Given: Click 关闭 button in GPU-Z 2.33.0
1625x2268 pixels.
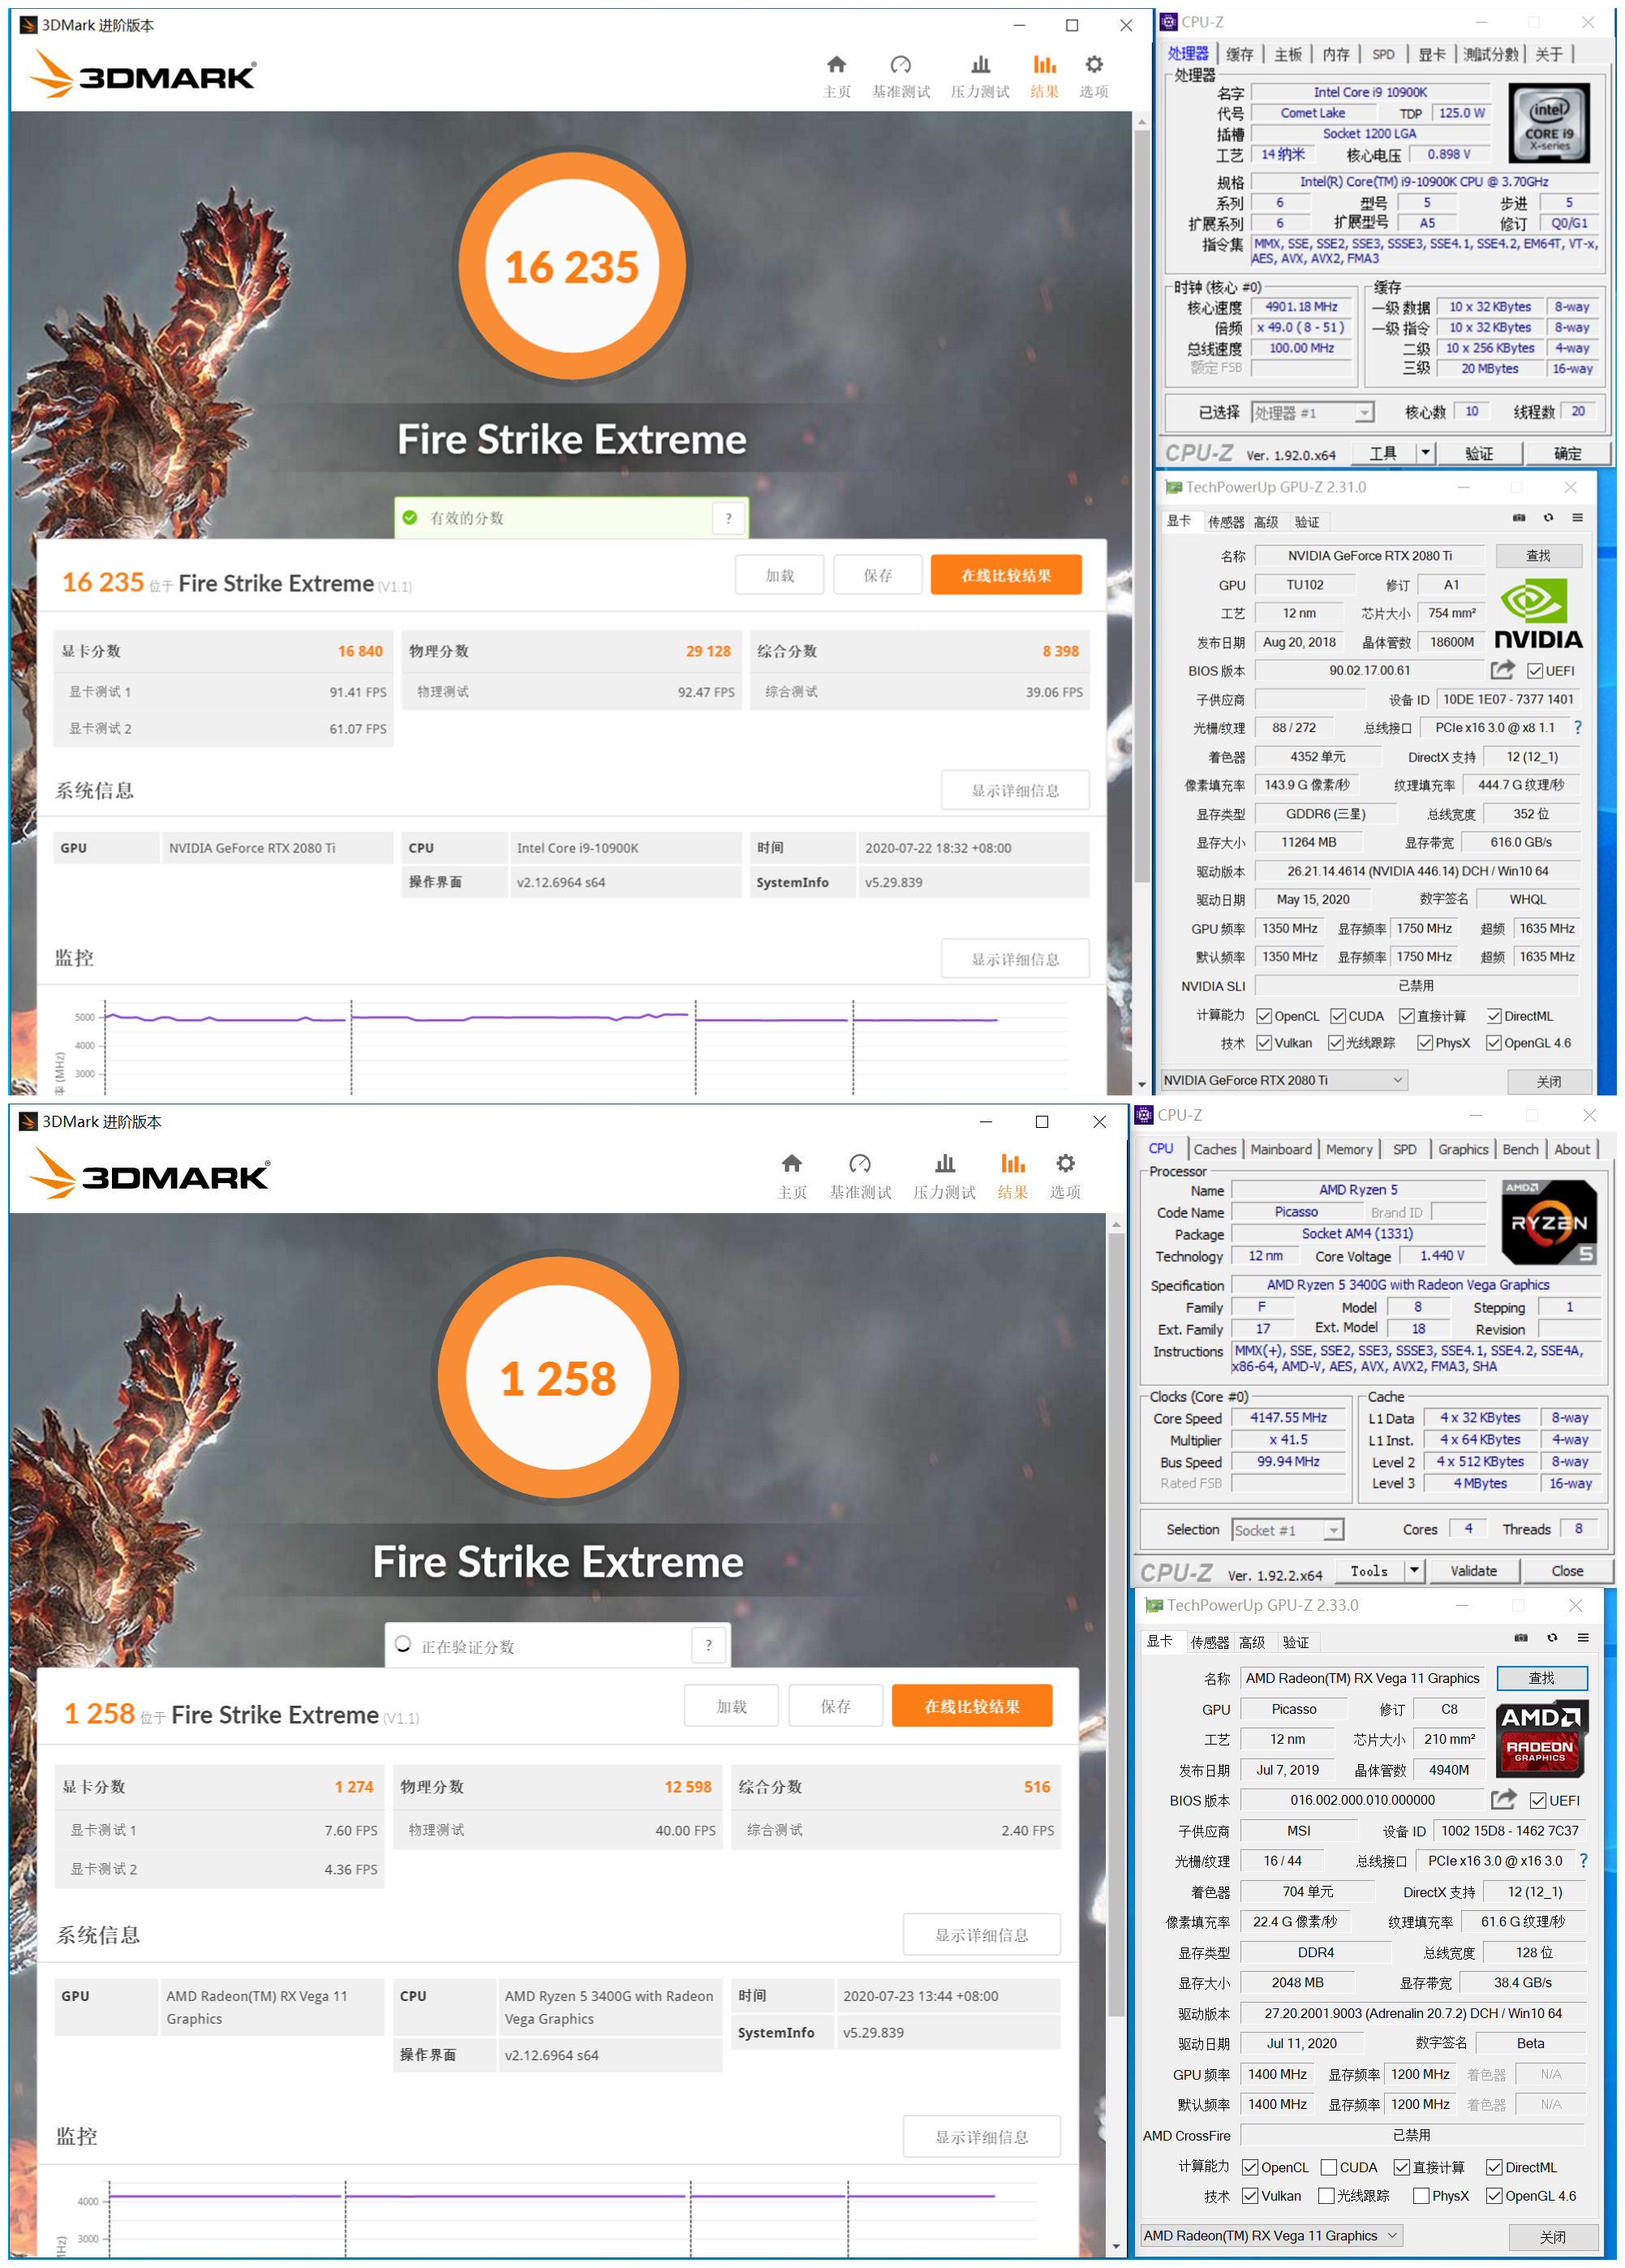Looking at the screenshot, I should point(1552,2236).
